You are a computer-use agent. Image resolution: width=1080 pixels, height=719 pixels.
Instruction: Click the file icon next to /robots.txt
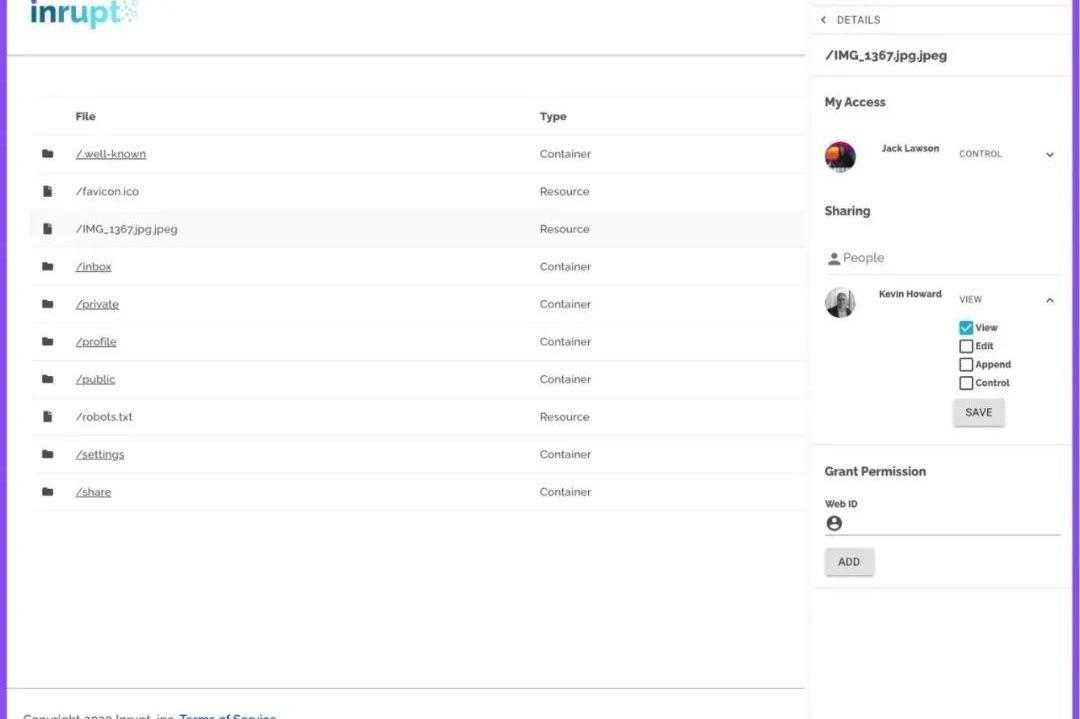click(x=47, y=417)
